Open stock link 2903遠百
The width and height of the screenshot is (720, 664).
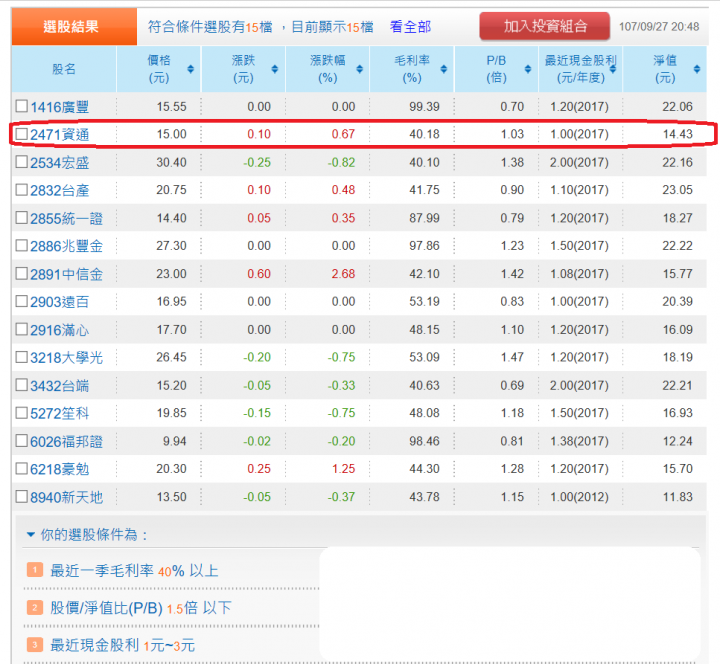(59, 302)
